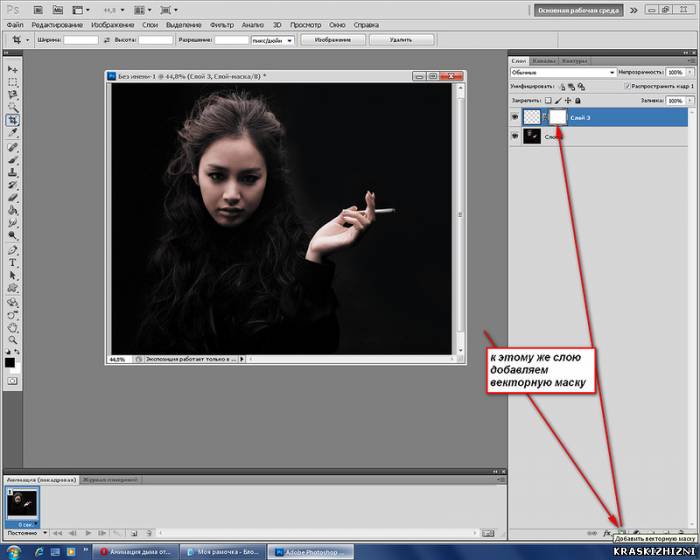Select animation frame 1 thumbnail

point(22,504)
